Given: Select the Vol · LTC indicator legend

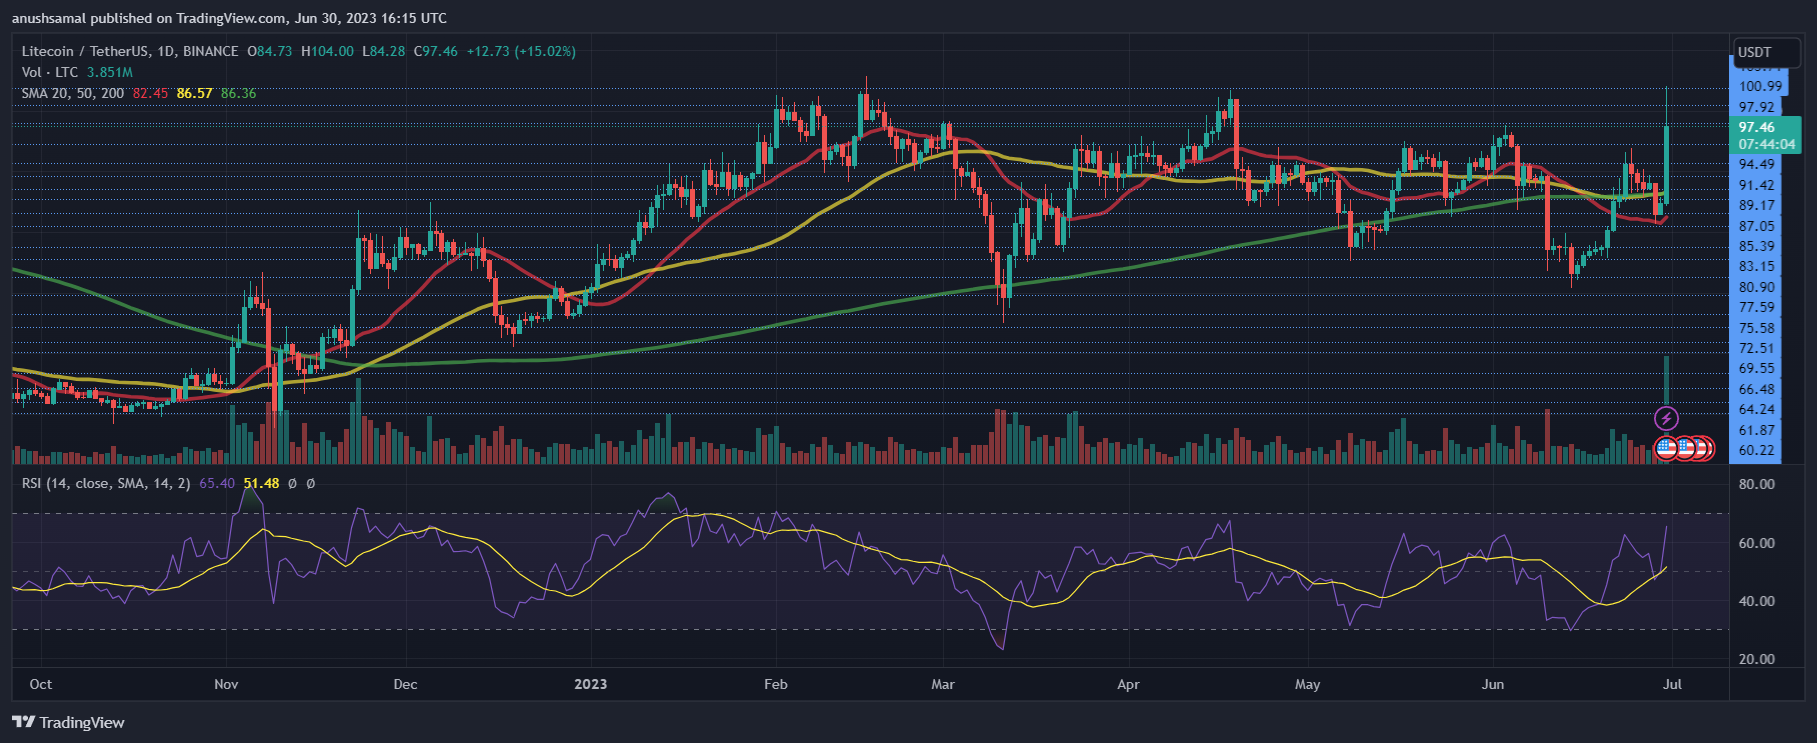Looking at the screenshot, I should point(50,72).
